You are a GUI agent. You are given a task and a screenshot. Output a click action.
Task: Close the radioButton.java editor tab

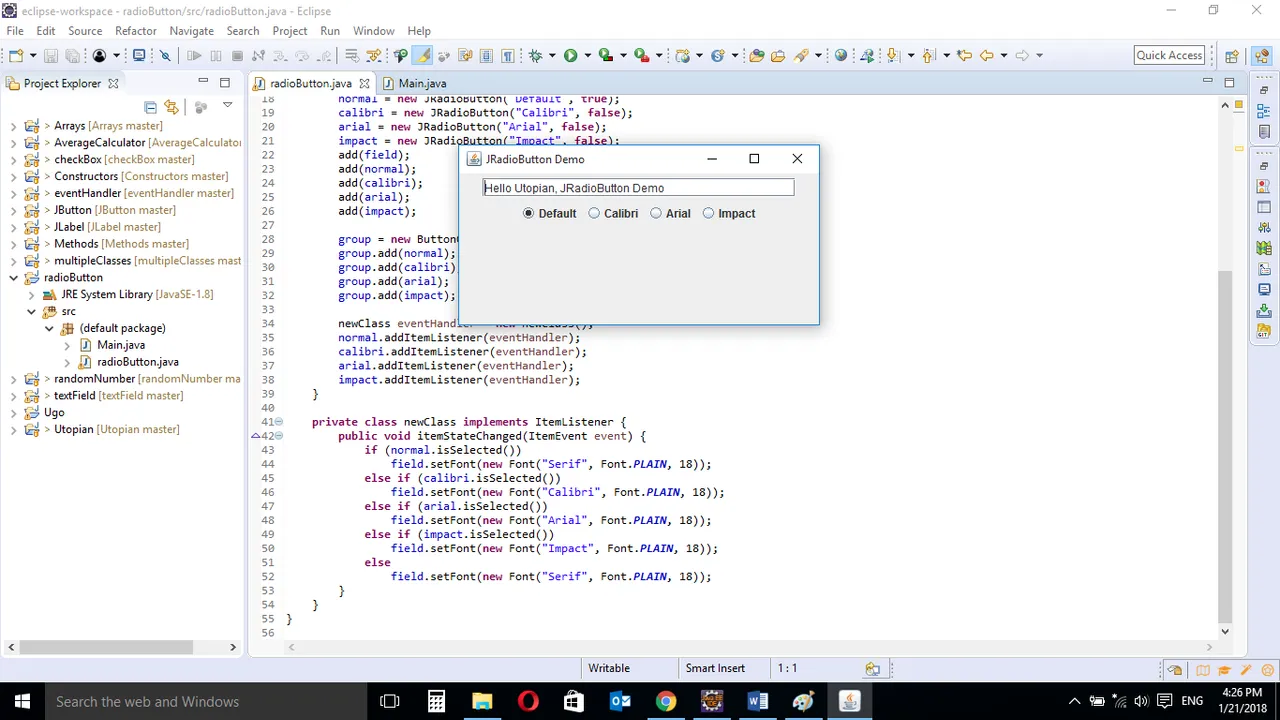pyautogui.click(x=364, y=84)
